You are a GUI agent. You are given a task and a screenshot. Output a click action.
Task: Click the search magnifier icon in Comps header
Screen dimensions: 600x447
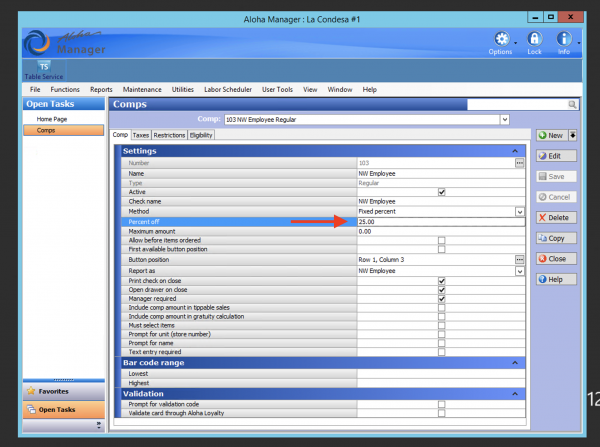[x=572, y=104]
